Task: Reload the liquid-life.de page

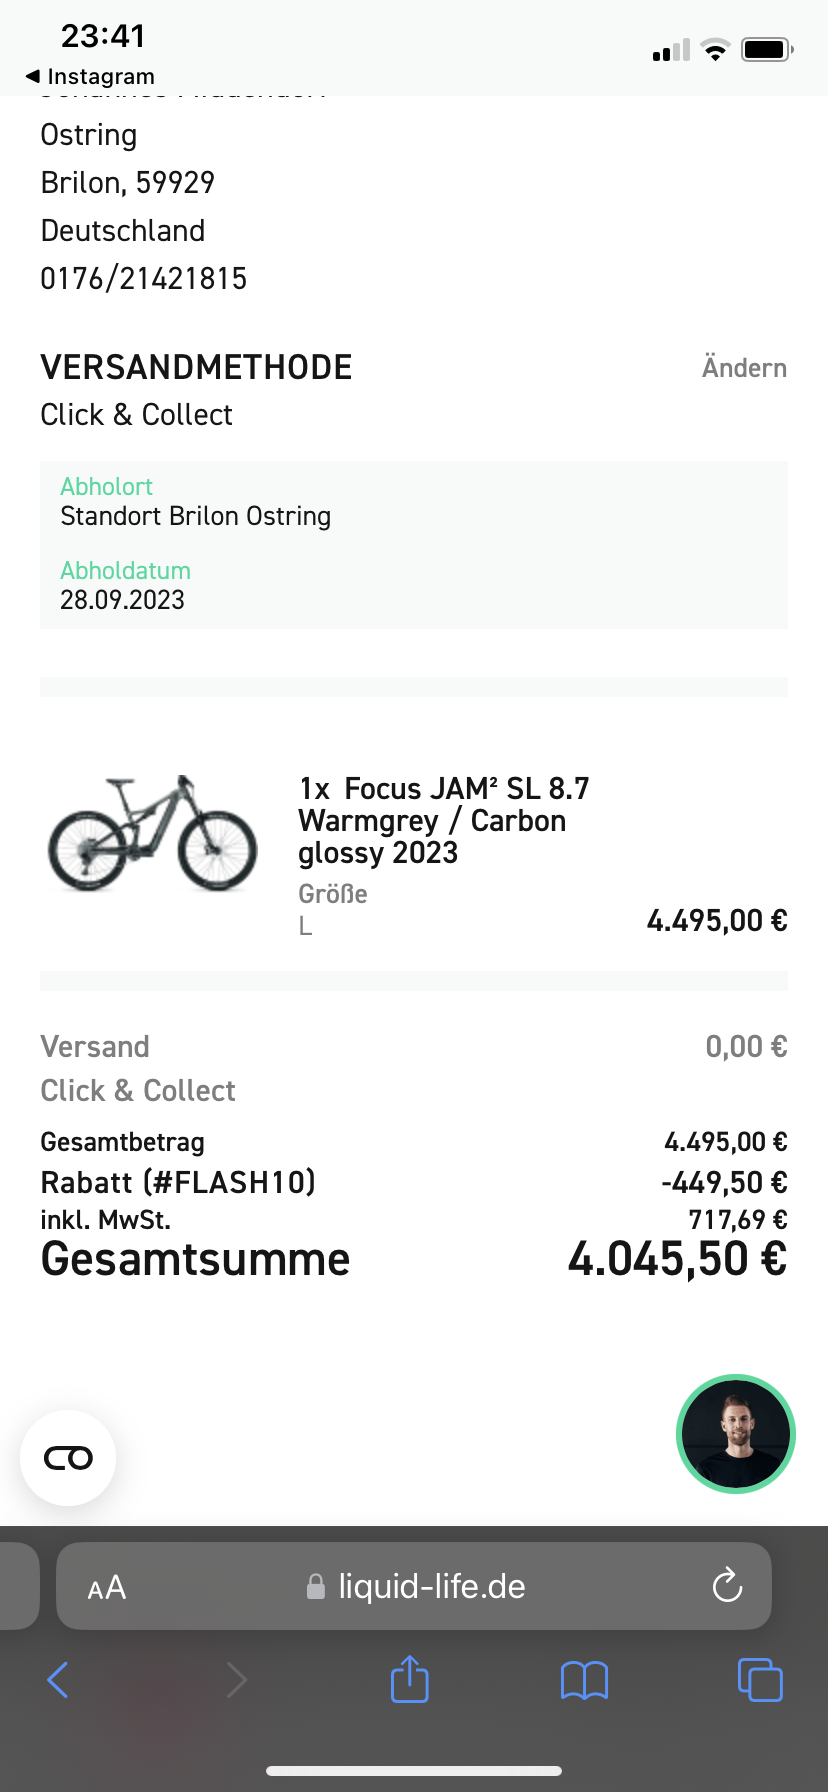Action: point(727,1586)
